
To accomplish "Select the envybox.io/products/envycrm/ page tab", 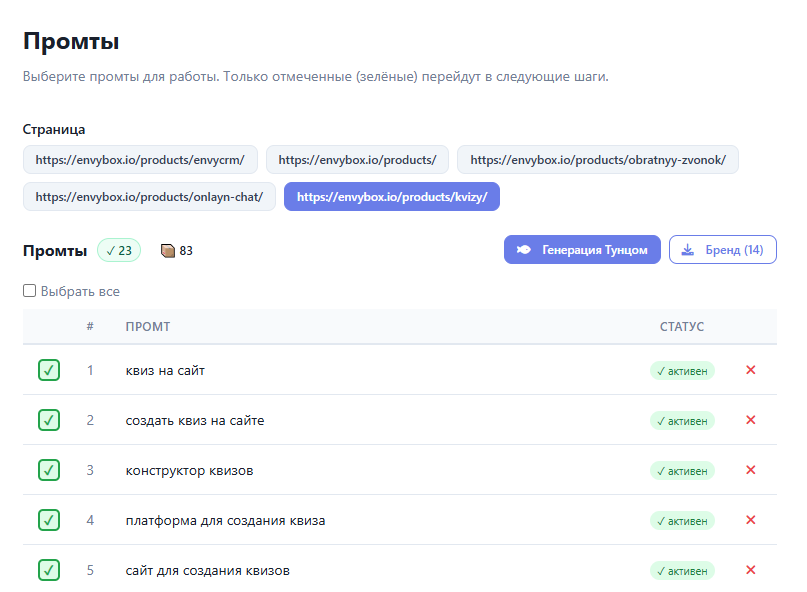I will click(x=140, y=159).
